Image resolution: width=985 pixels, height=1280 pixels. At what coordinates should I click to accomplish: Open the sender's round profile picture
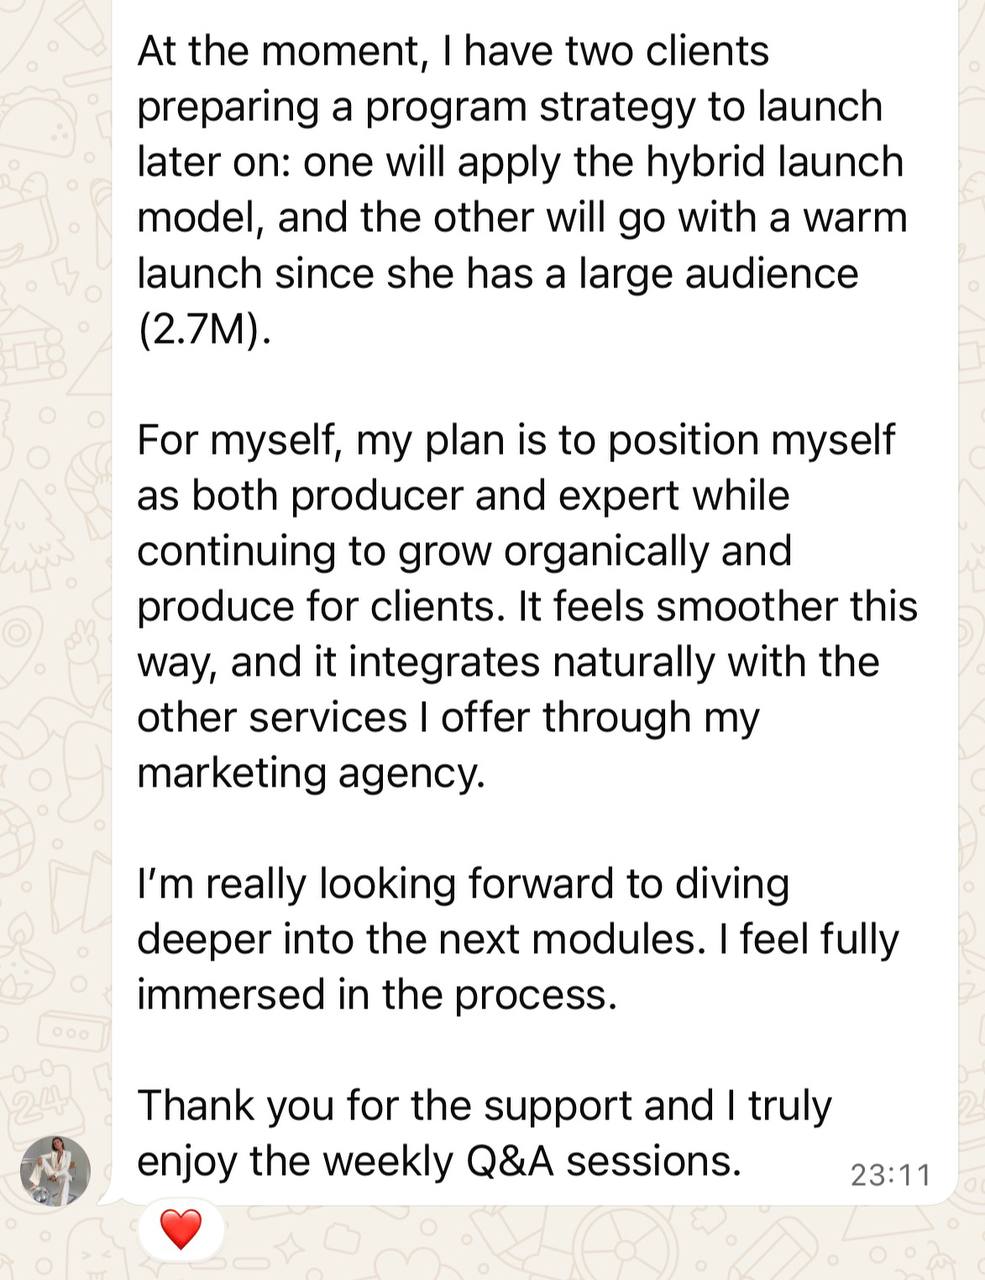coord(56,1171)
